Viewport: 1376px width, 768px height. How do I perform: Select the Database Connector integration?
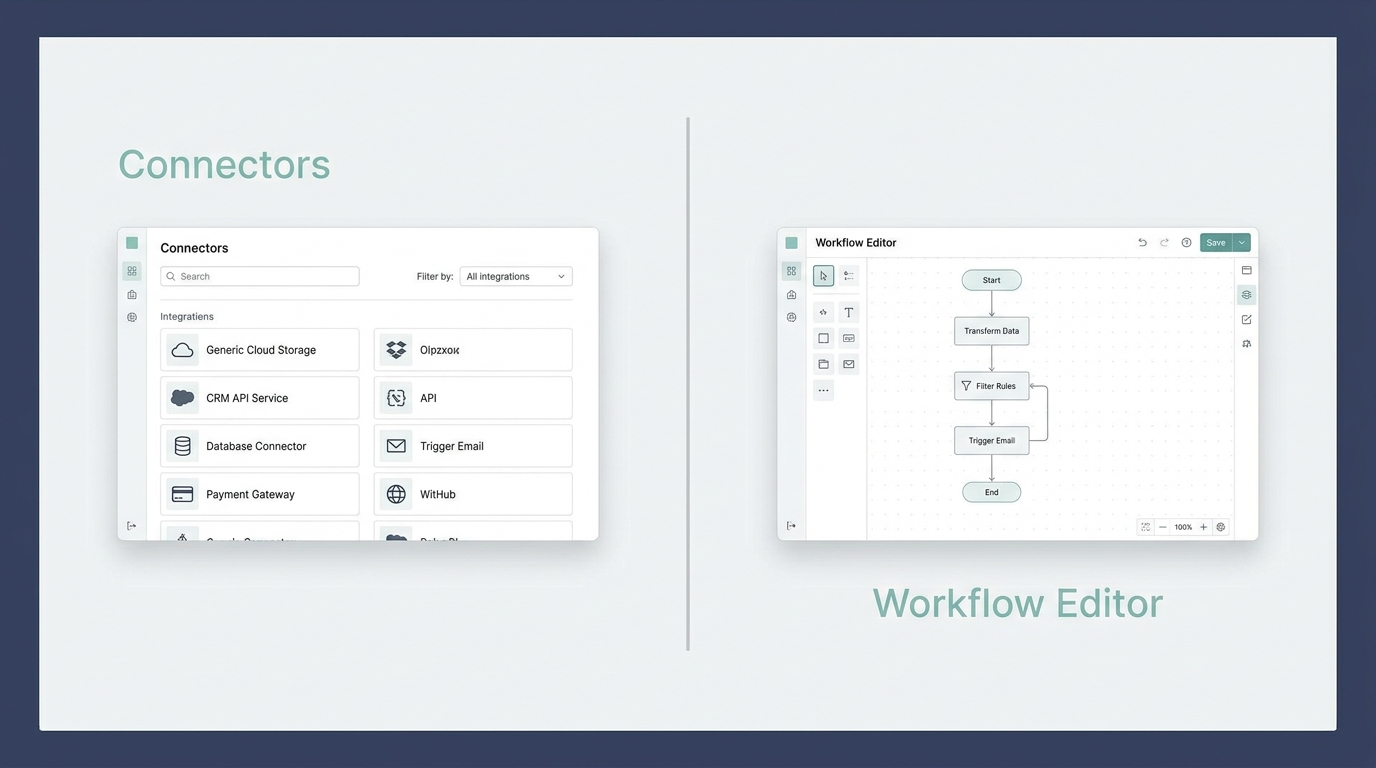click(x=260, y=446)
